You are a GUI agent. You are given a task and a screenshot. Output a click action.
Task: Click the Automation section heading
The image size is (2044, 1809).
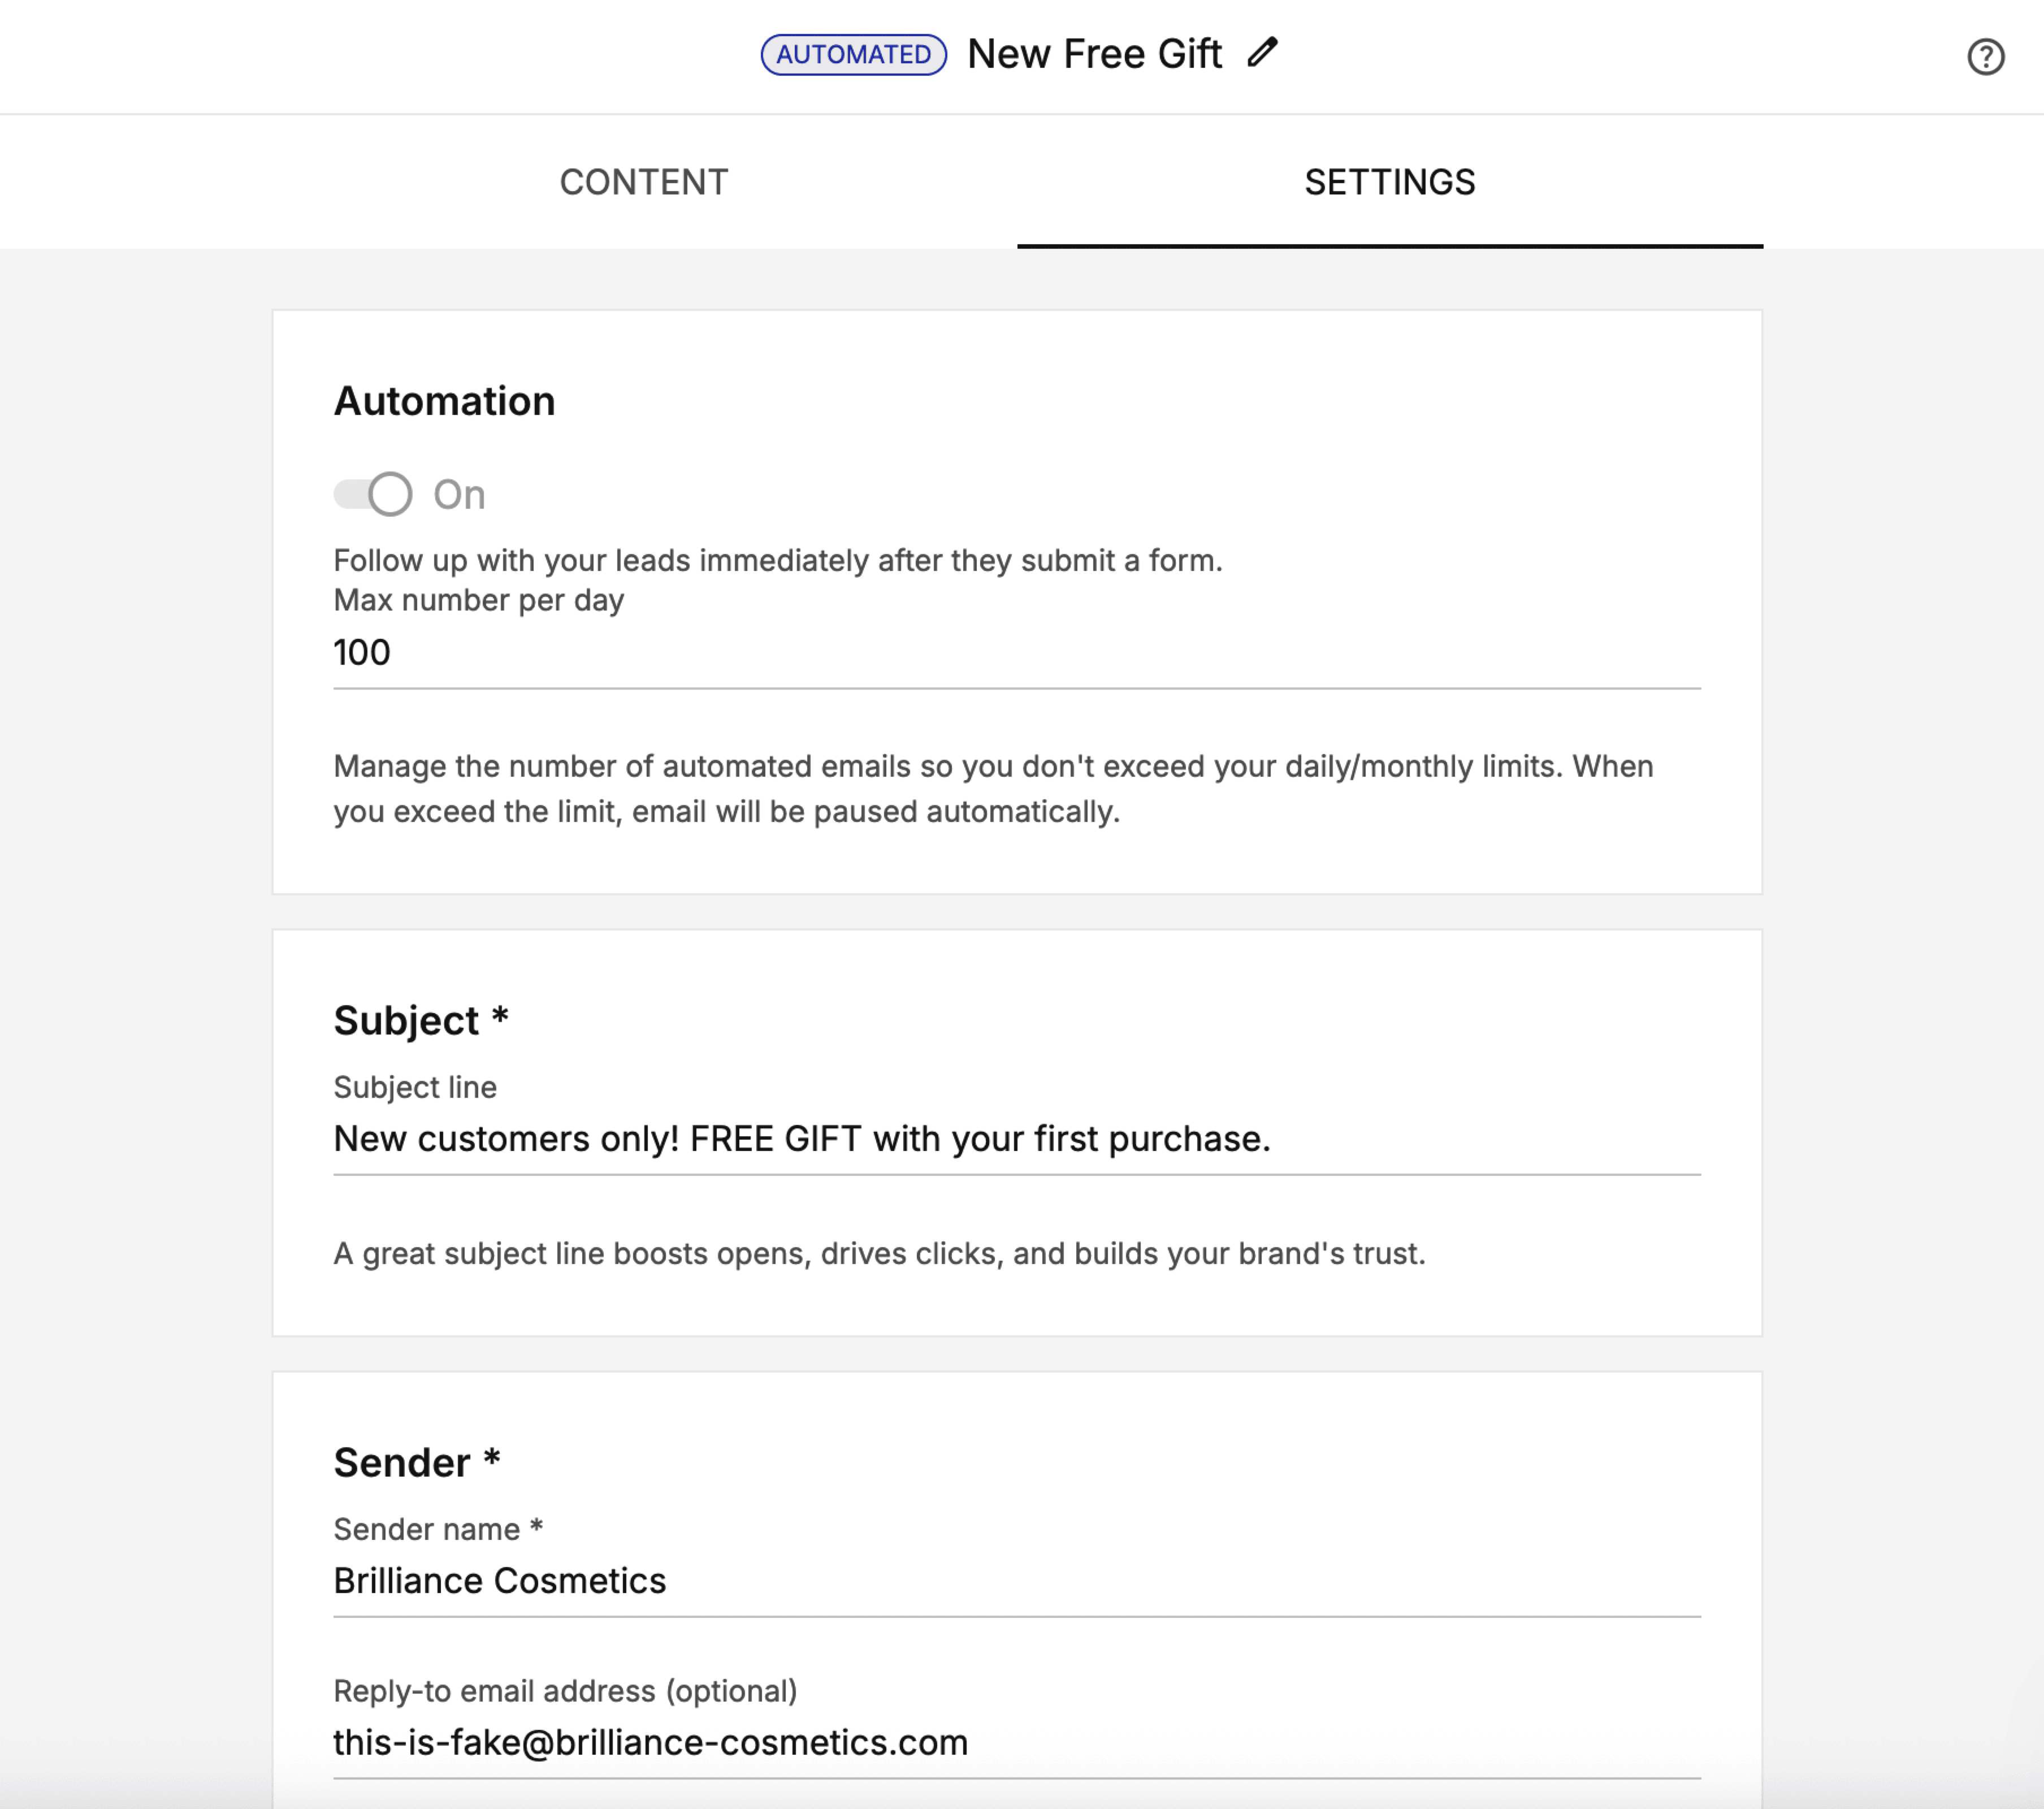point(444,401)
